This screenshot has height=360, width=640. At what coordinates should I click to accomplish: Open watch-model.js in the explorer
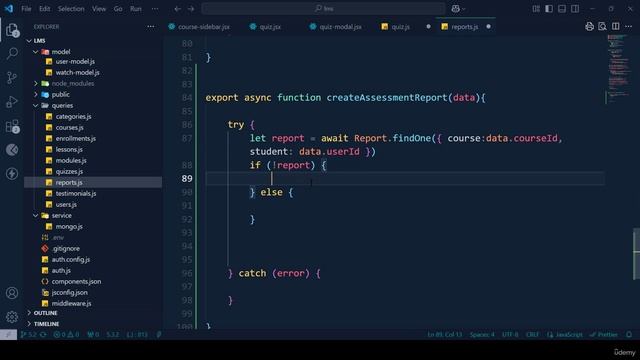coord(77,72)
